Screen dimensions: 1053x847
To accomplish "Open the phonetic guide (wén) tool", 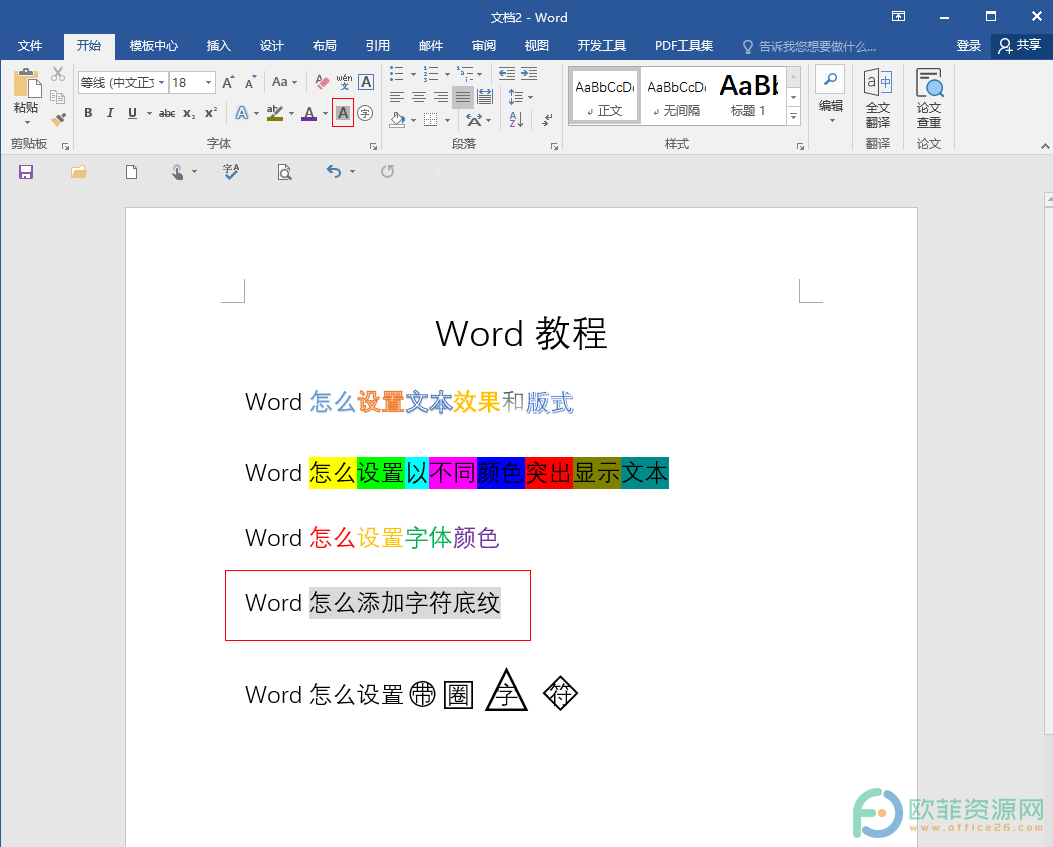I will (345, 82).
